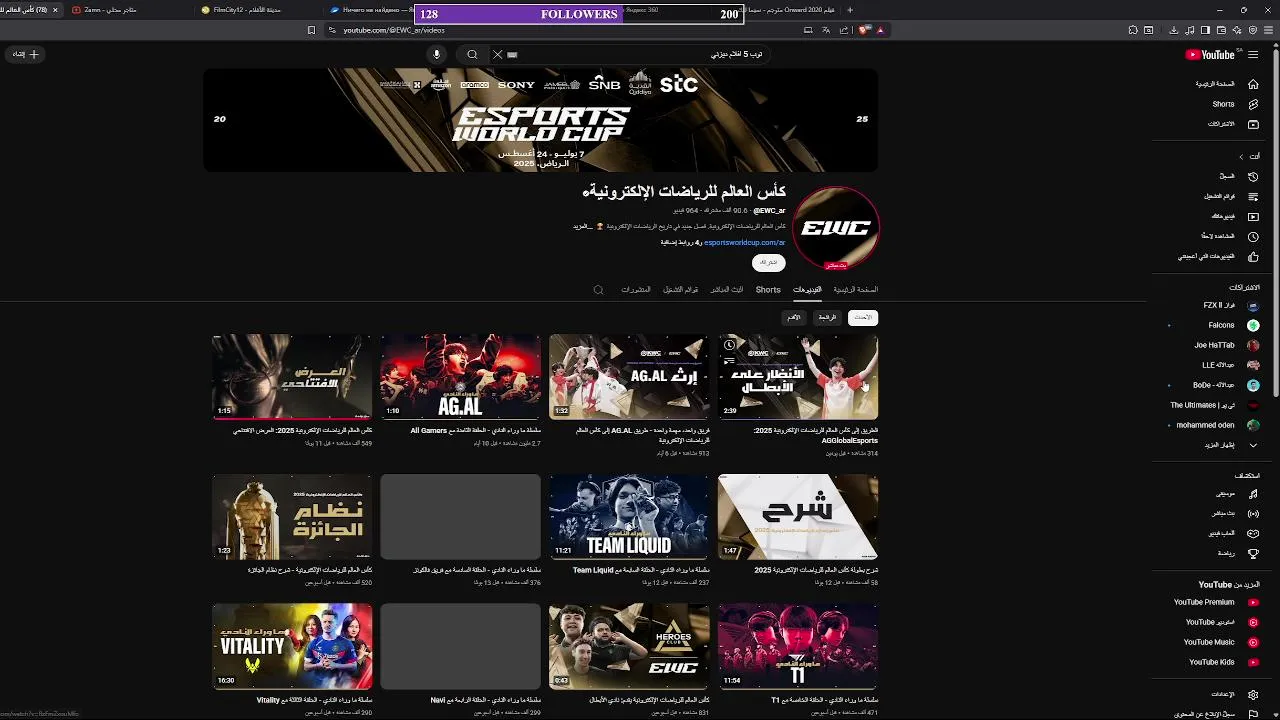Open the channel Posts tab
The image size is (1280, 720).
[x=636, y=290]
